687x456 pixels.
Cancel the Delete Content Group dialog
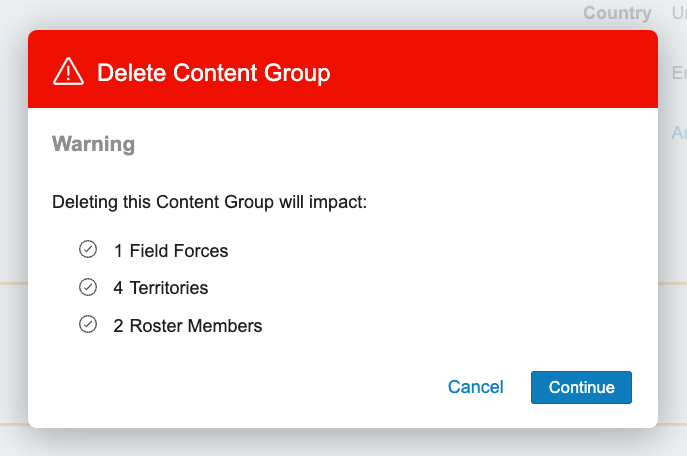pos(476,387)
